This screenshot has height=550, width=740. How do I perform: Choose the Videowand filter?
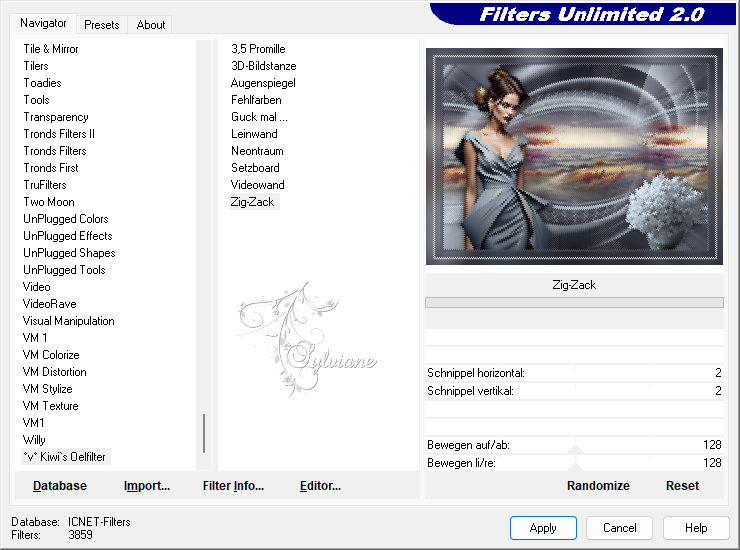[257, 185]
